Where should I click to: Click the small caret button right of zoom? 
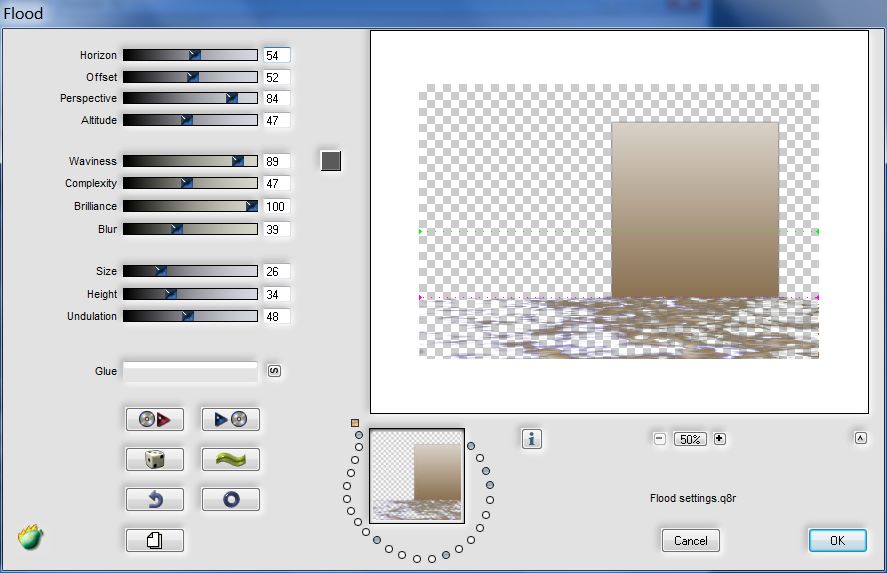pos(860,438)
